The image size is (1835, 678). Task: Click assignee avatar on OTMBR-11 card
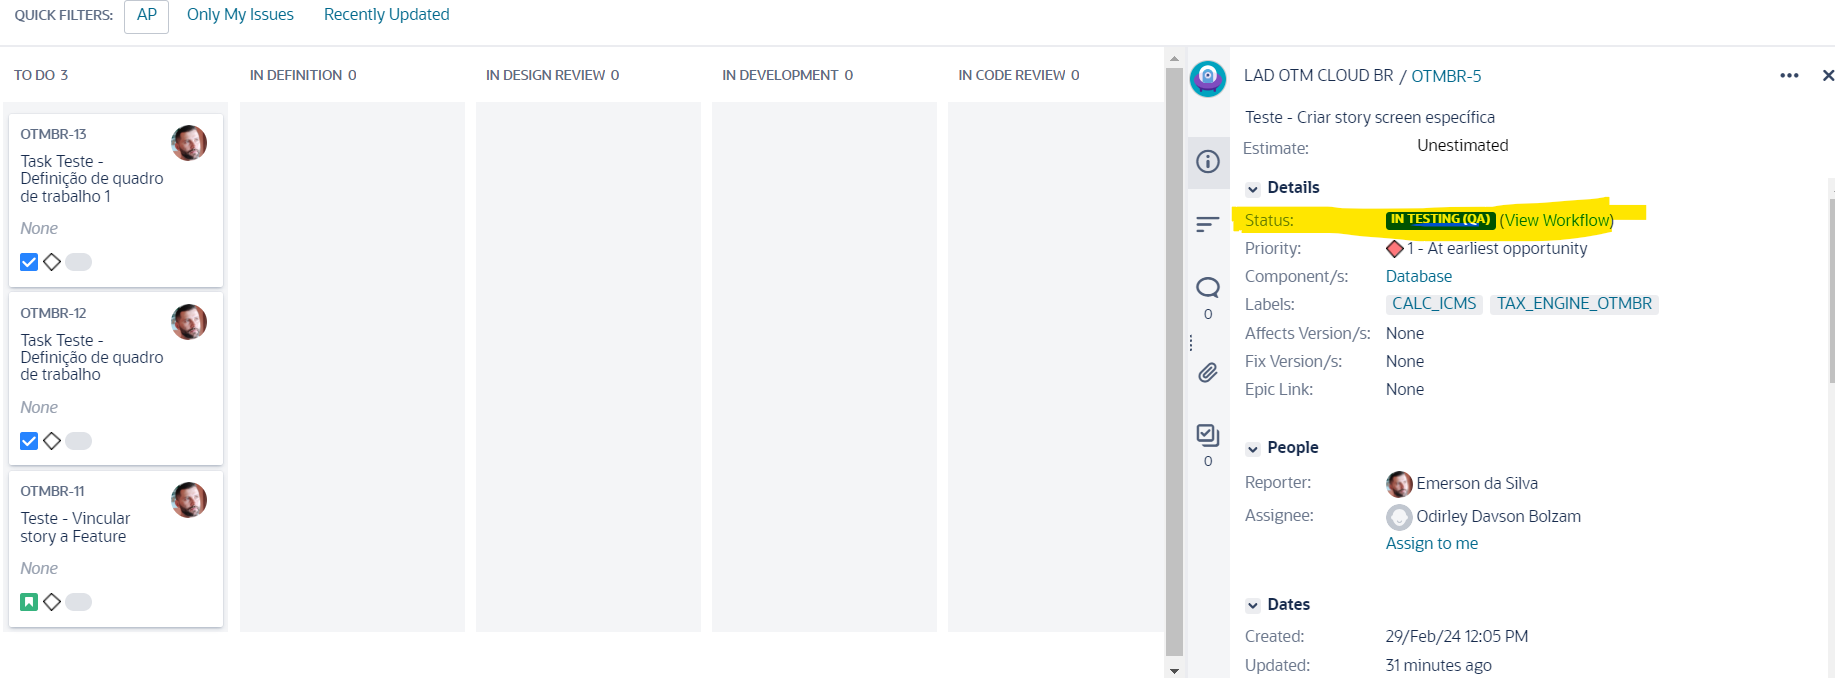tap(189, 500)
